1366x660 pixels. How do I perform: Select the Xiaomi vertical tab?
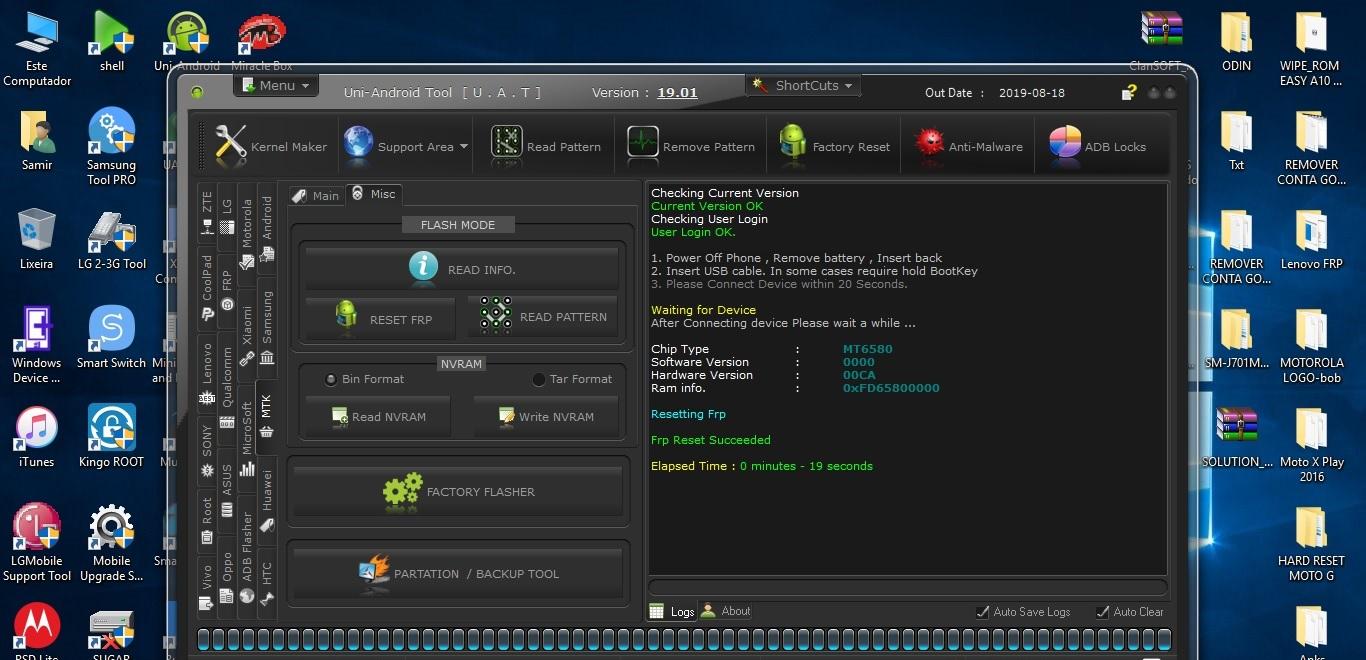coord(247,338)
